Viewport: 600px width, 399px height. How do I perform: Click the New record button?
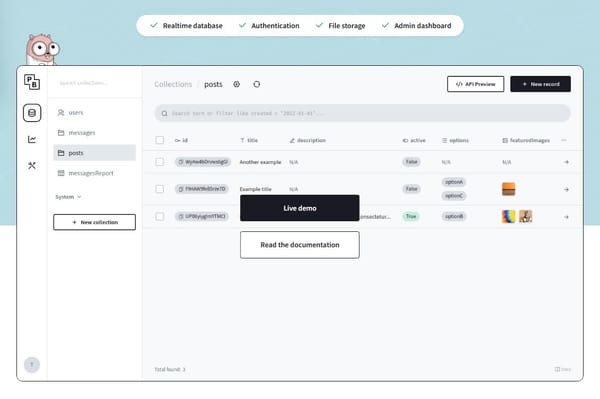point(540,84)
